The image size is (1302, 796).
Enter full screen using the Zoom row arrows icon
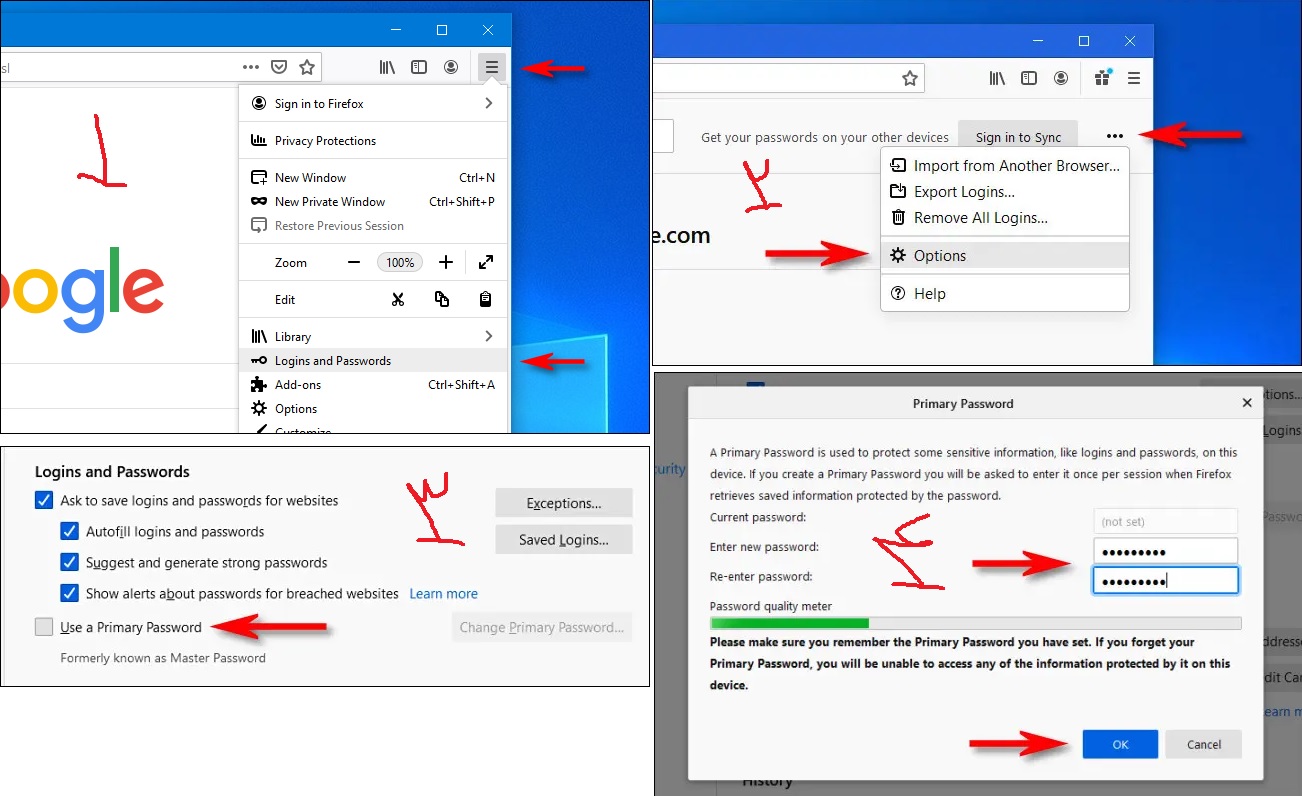[485, 262]
